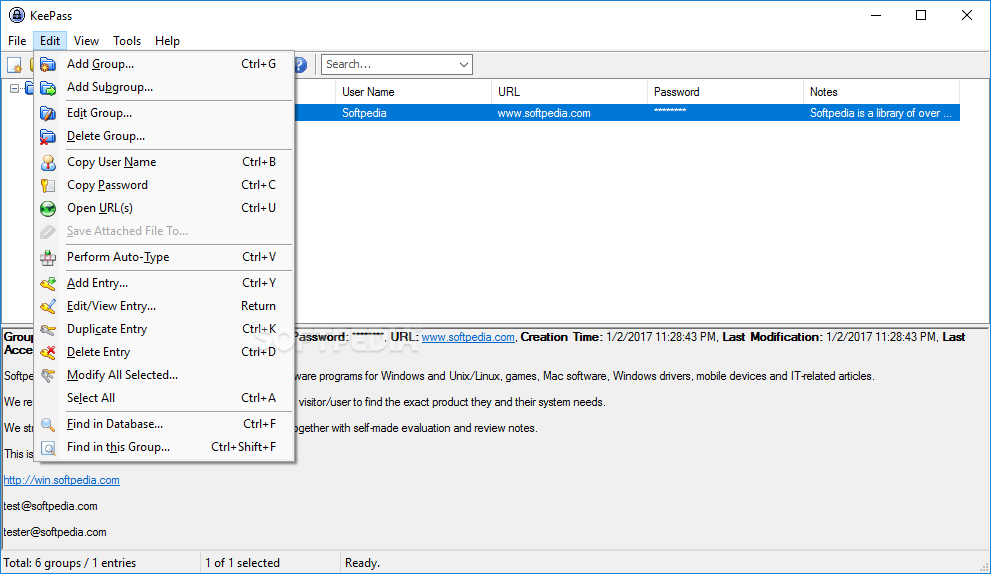The height and width of the screenshot is (574, 991).
Task: Open the http://win.softpedia.com link
Action: pos(61,480)
